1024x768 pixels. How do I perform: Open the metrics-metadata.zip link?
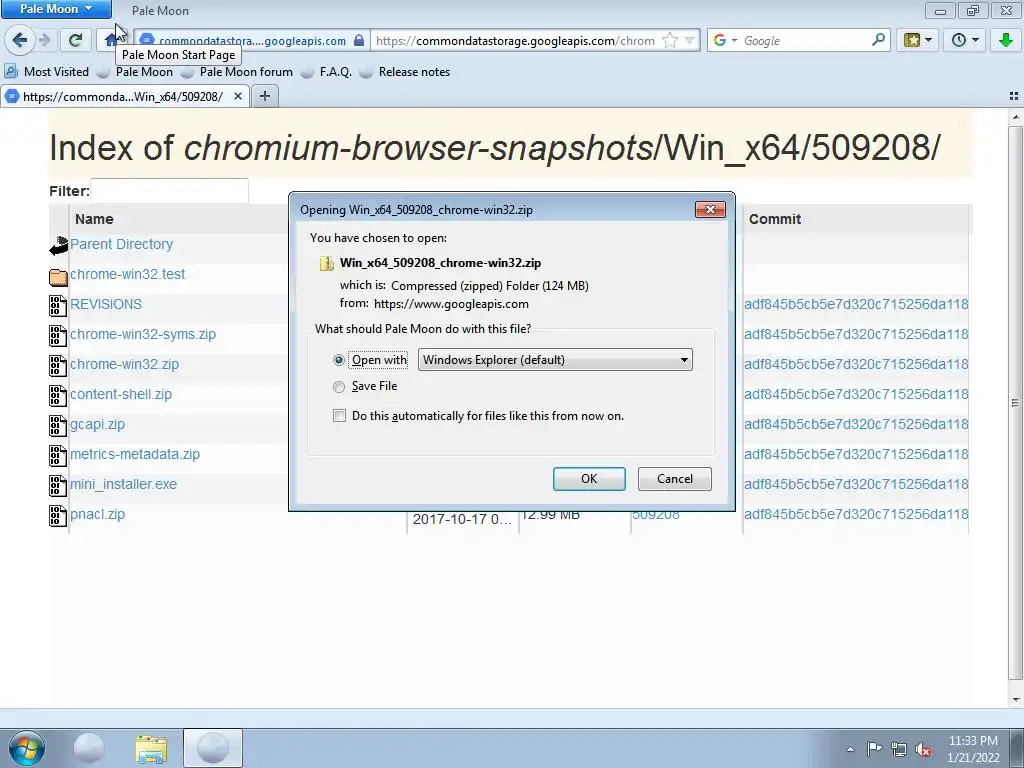[135, 455]
